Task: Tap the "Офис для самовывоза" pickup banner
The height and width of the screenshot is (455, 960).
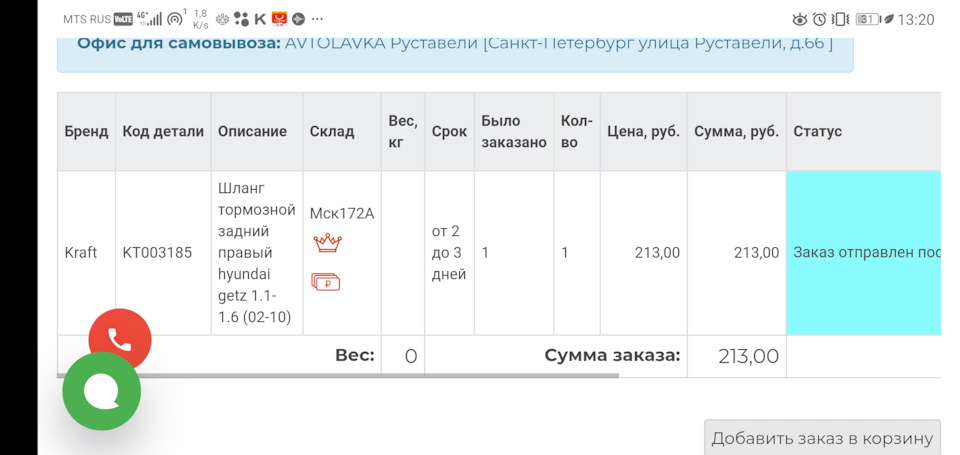Action: pos(455,44)
